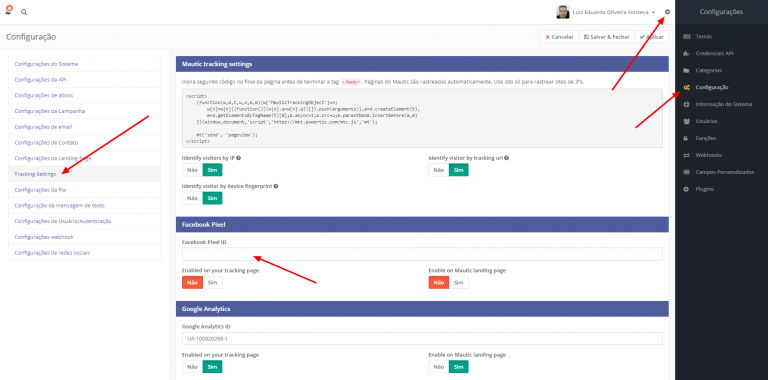Screen dimensions: 768x380
Task: Select Tracking Settings tab
Action: click(84, 174)
